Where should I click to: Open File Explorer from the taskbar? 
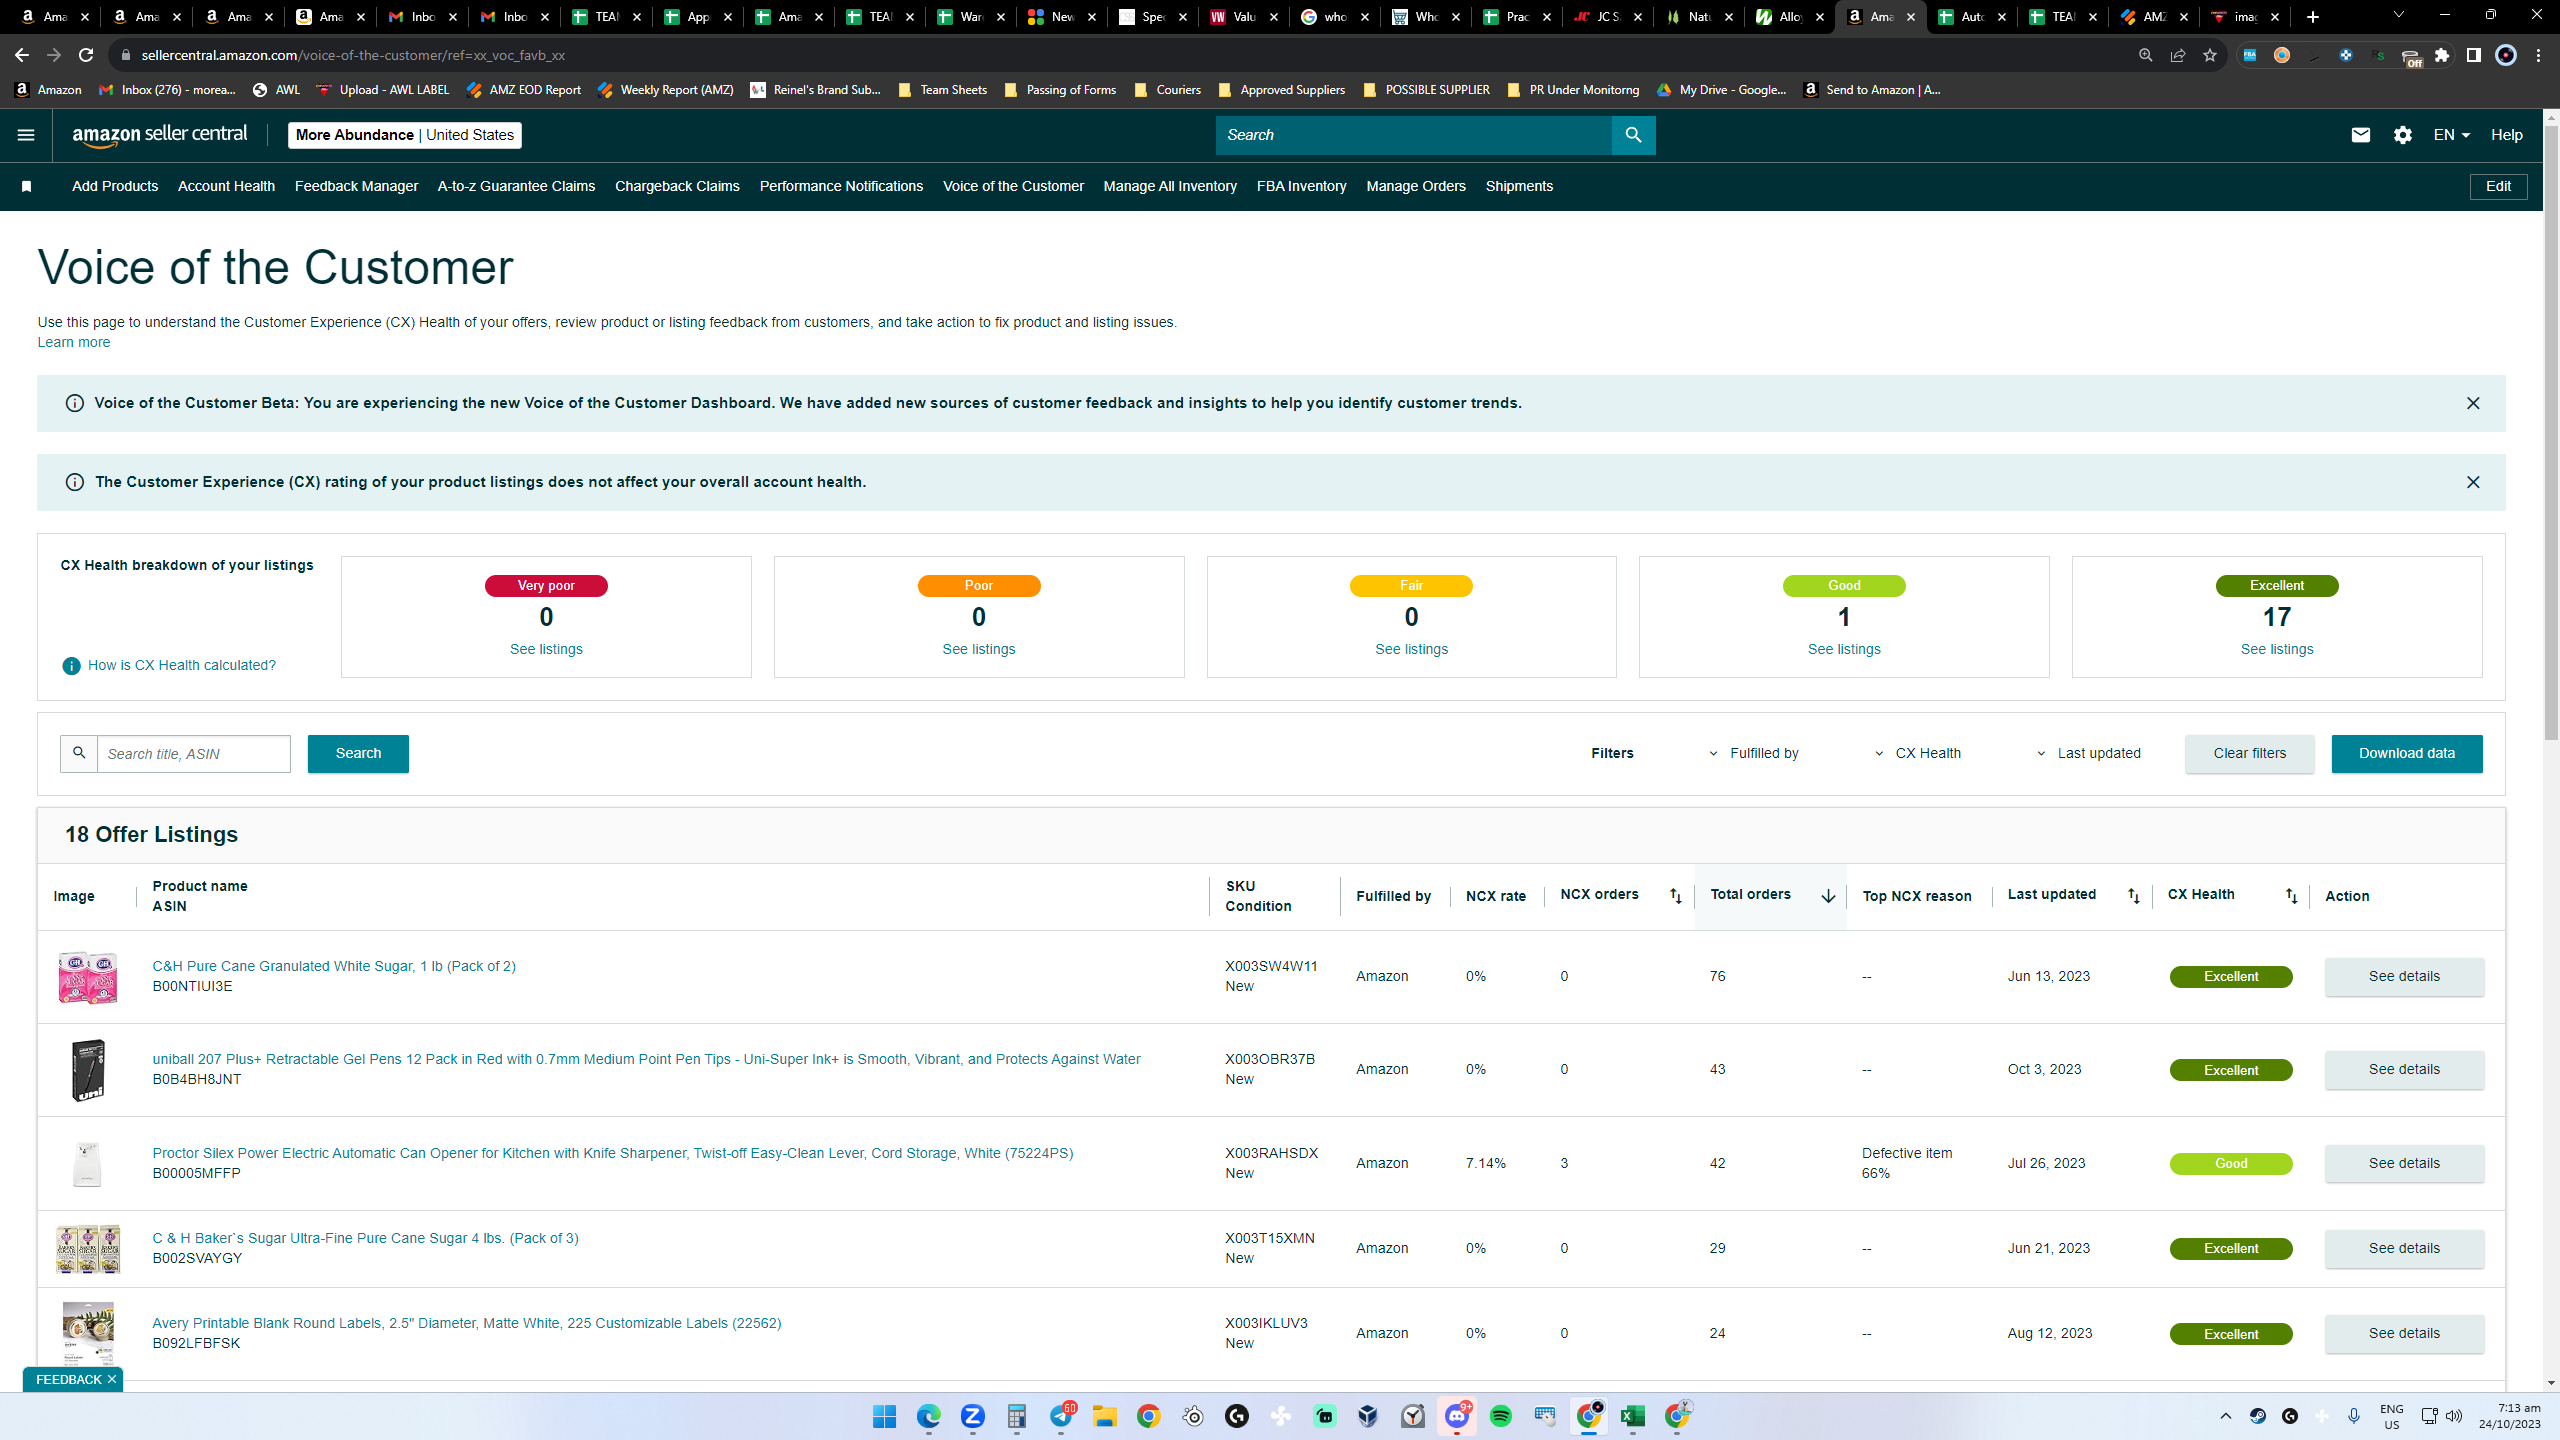coord(1104,1417)
